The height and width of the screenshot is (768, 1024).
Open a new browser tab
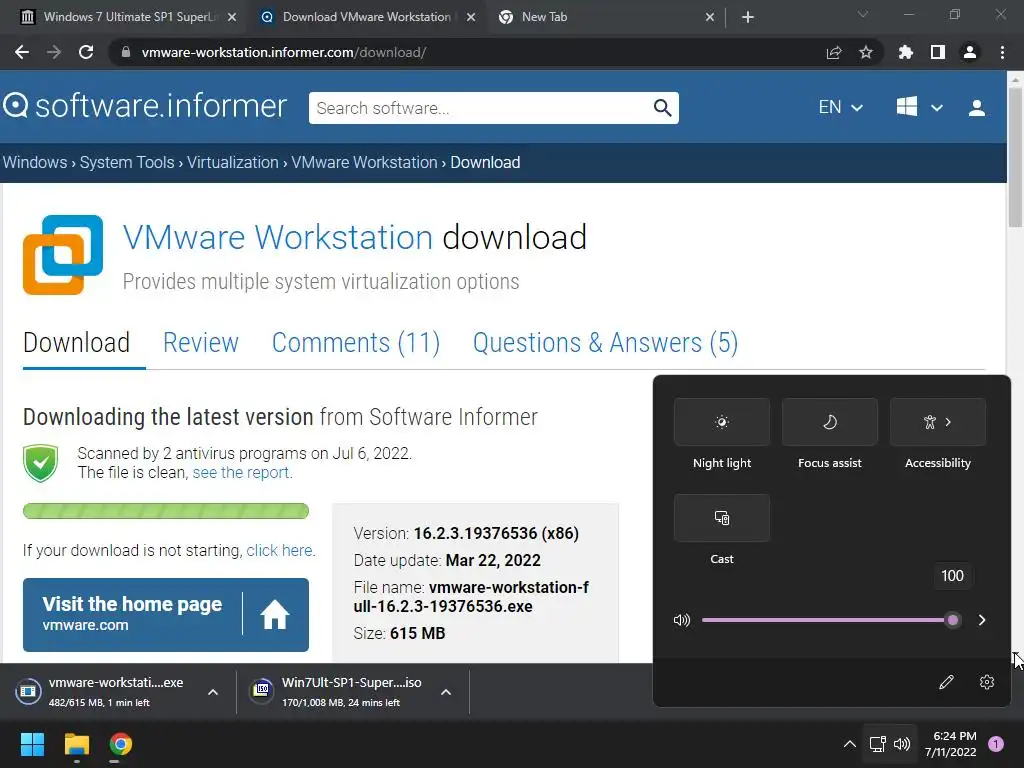(748, 17)
